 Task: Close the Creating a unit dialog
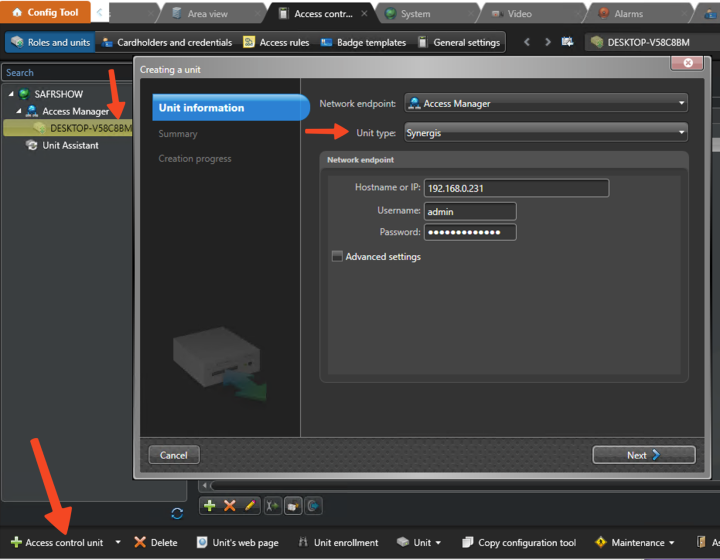tap(687, 63)
